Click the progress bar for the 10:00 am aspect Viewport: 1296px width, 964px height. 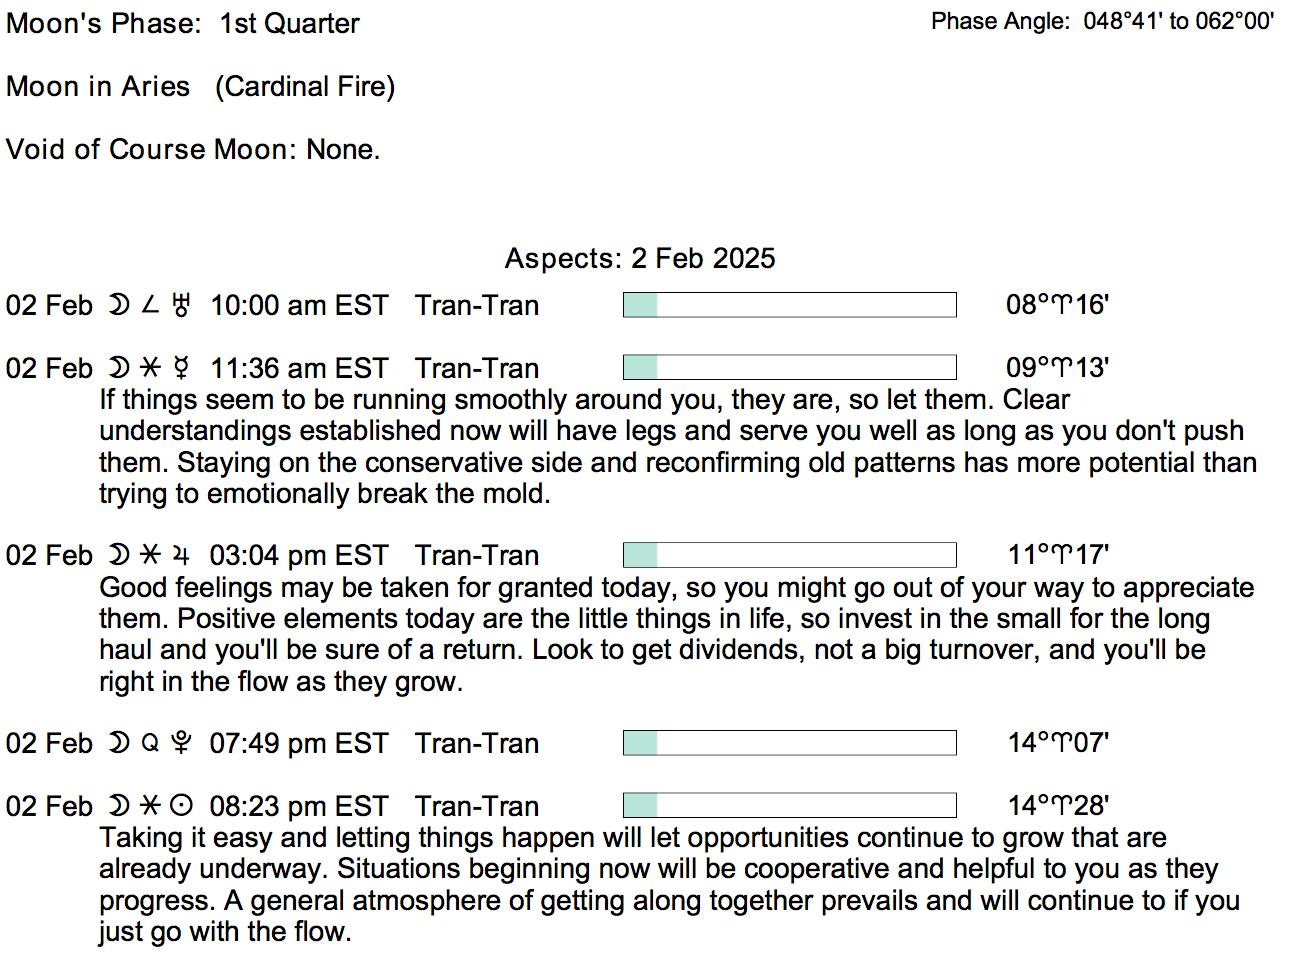click(x=789, y=305)
